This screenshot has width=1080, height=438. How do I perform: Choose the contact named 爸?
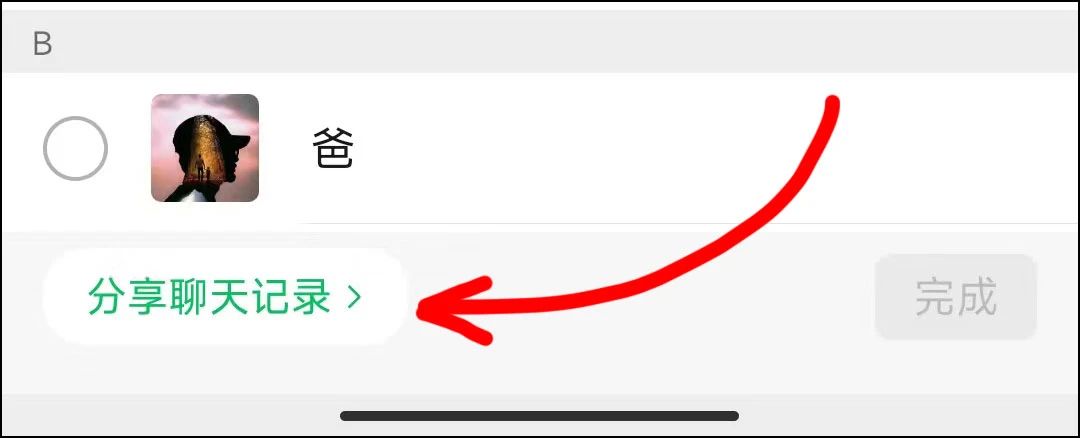point(540,148)
